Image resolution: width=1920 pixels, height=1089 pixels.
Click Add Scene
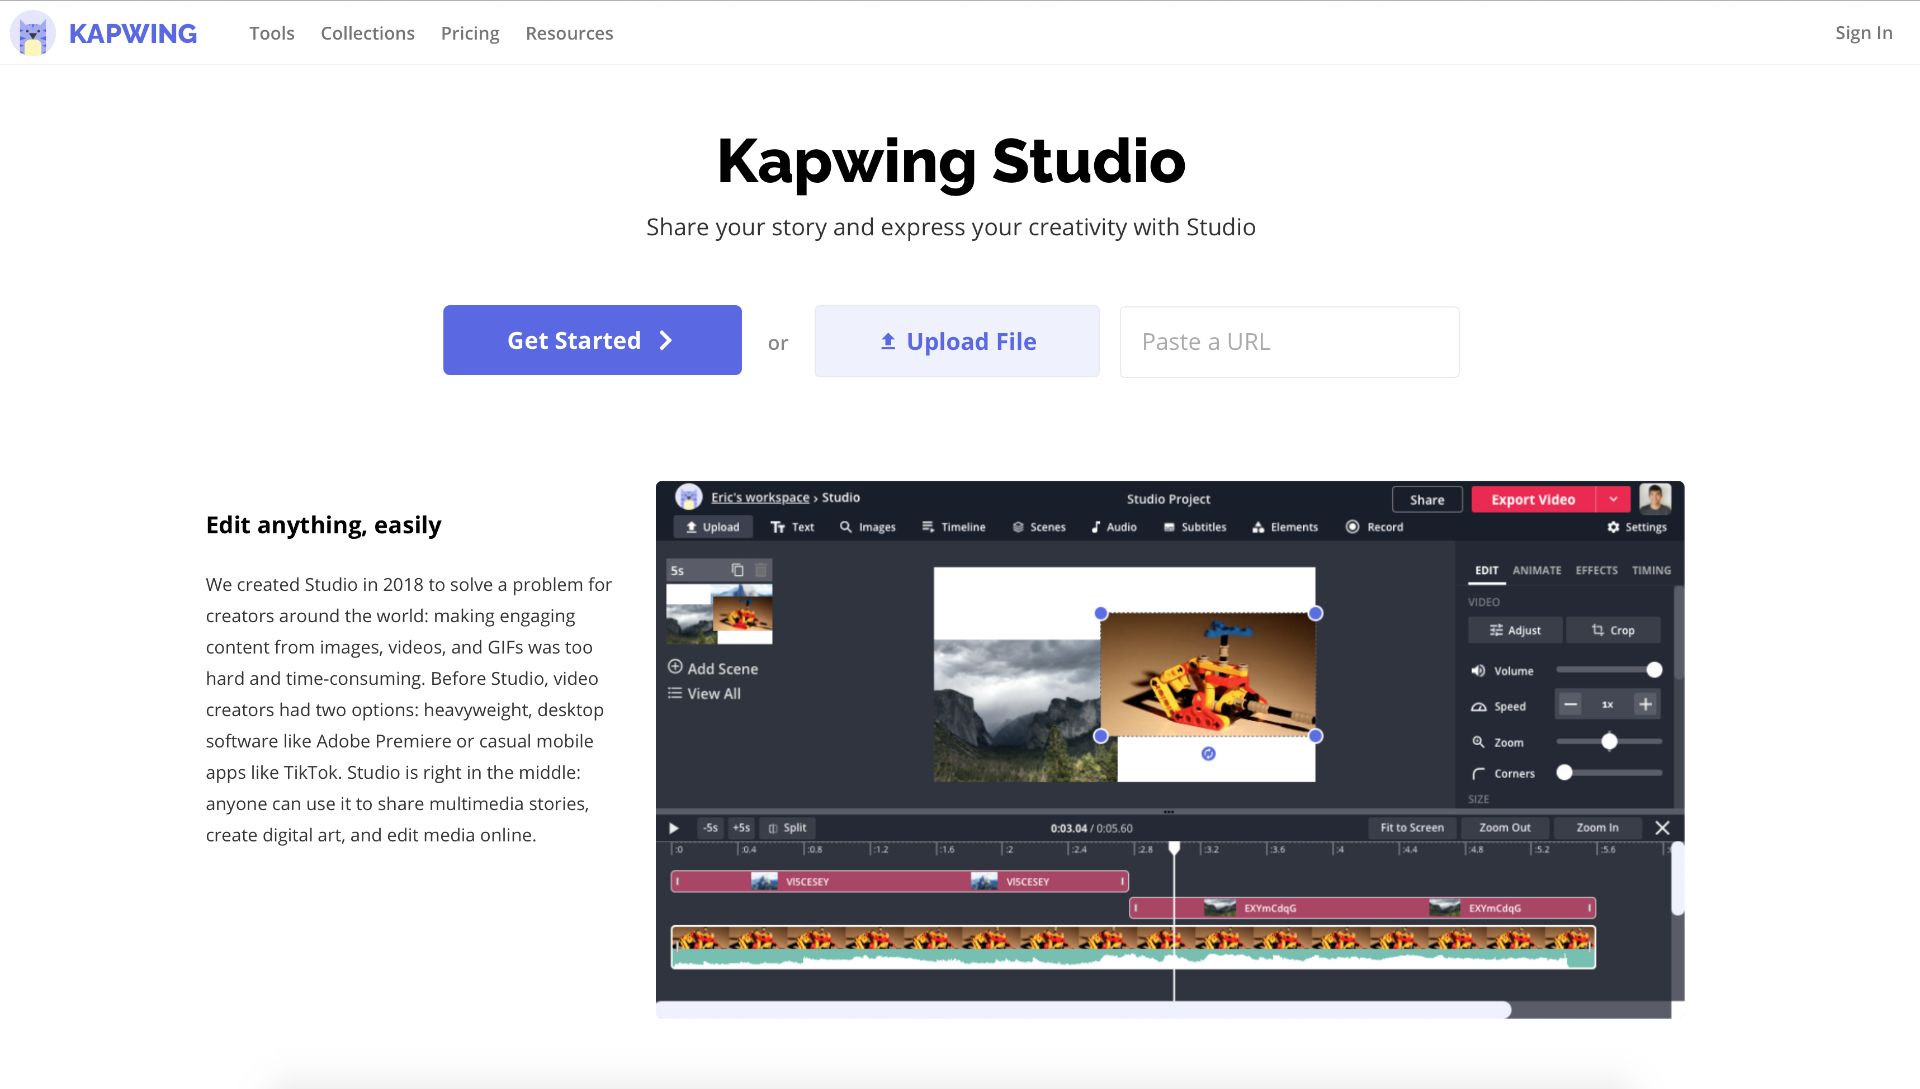[713, 668]
